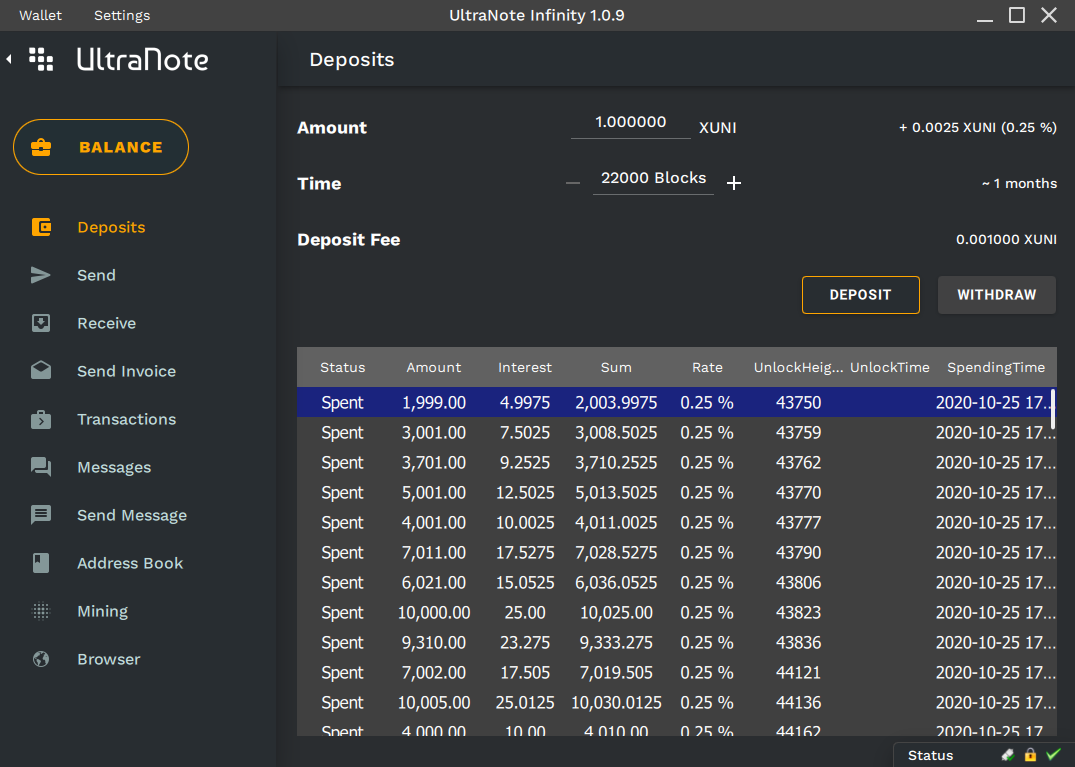Select deposit row with amount 3,001.00
This screenshot has height=767, width=1075.
point(676,433)
